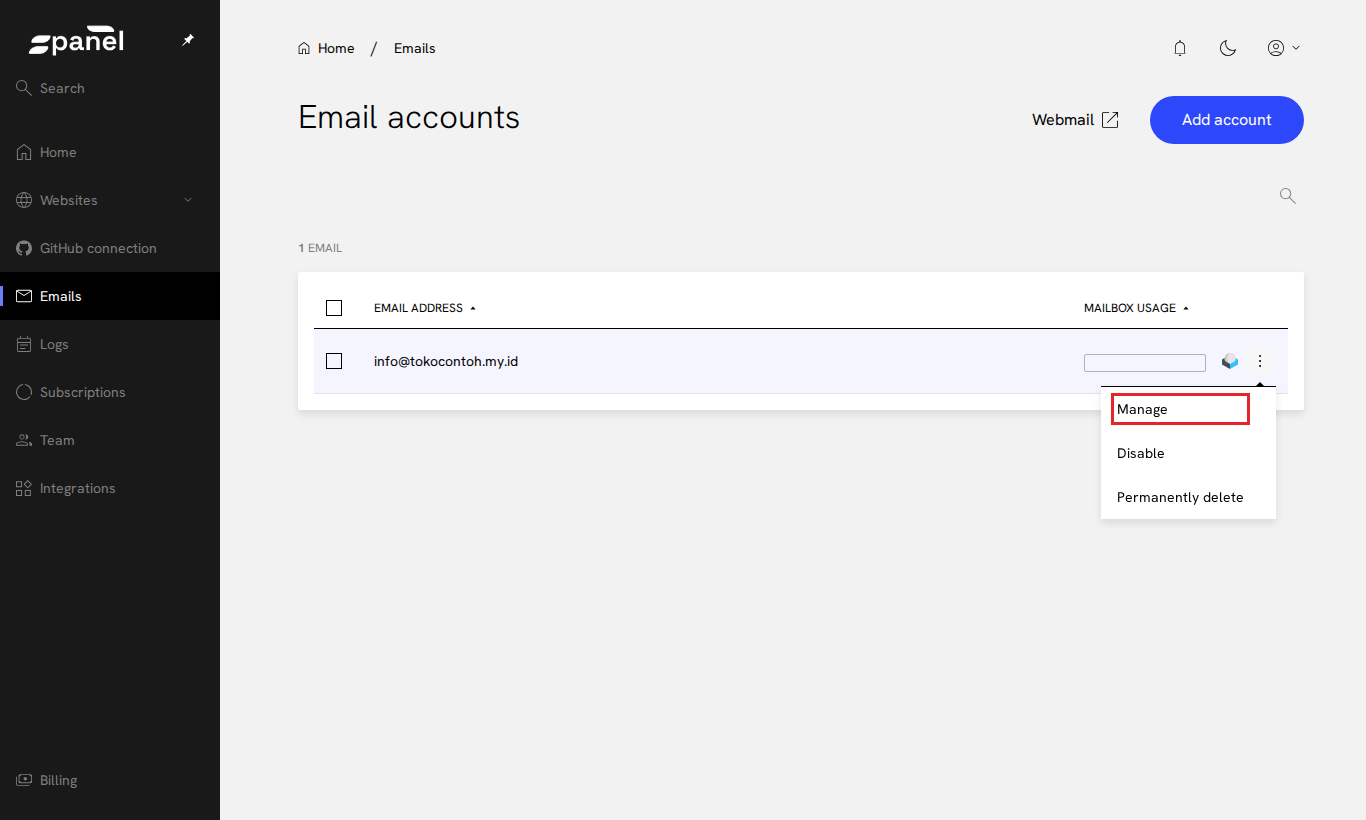The width and height of the screenshot is (1366, 820).
Task: Open Subscriptions in the sidebar
Action: tap(110, 392)
